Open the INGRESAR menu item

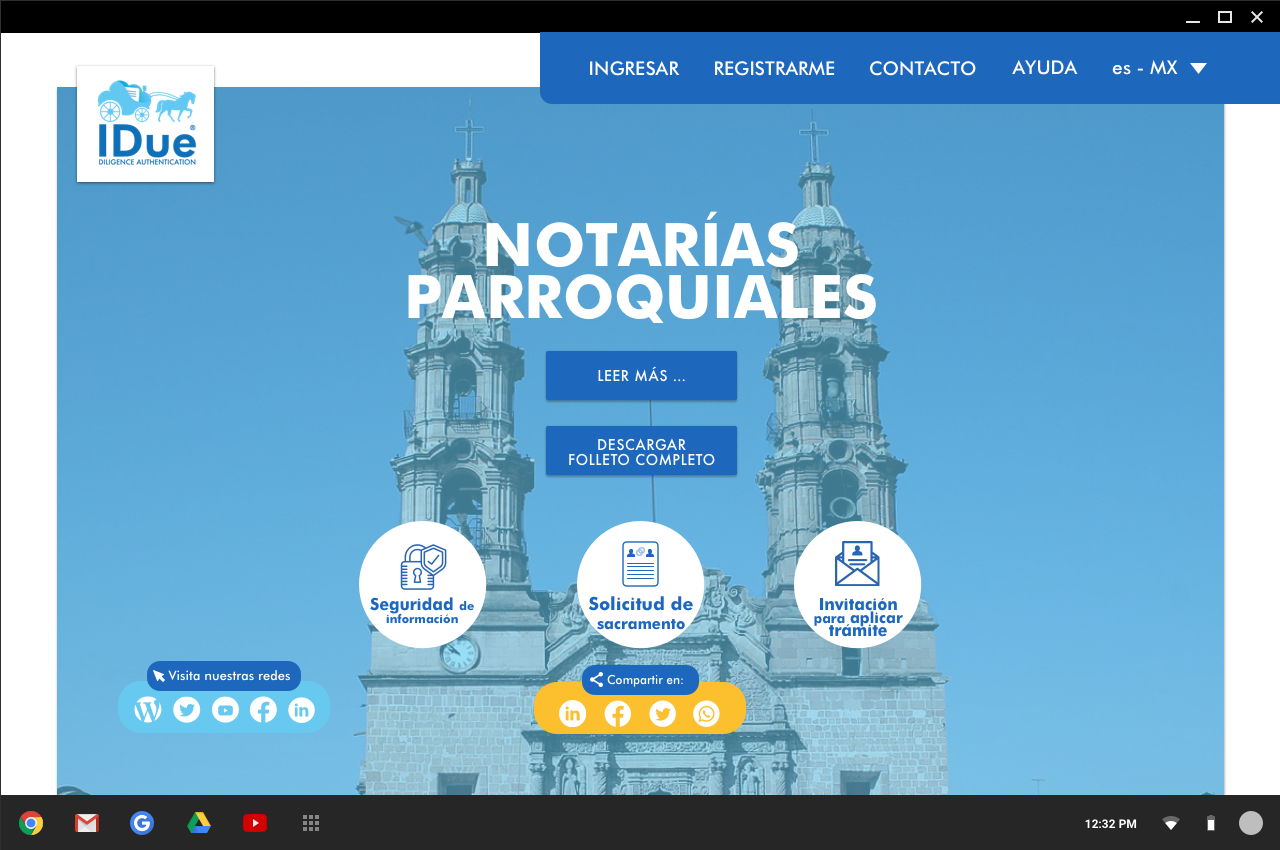point(633,68)
